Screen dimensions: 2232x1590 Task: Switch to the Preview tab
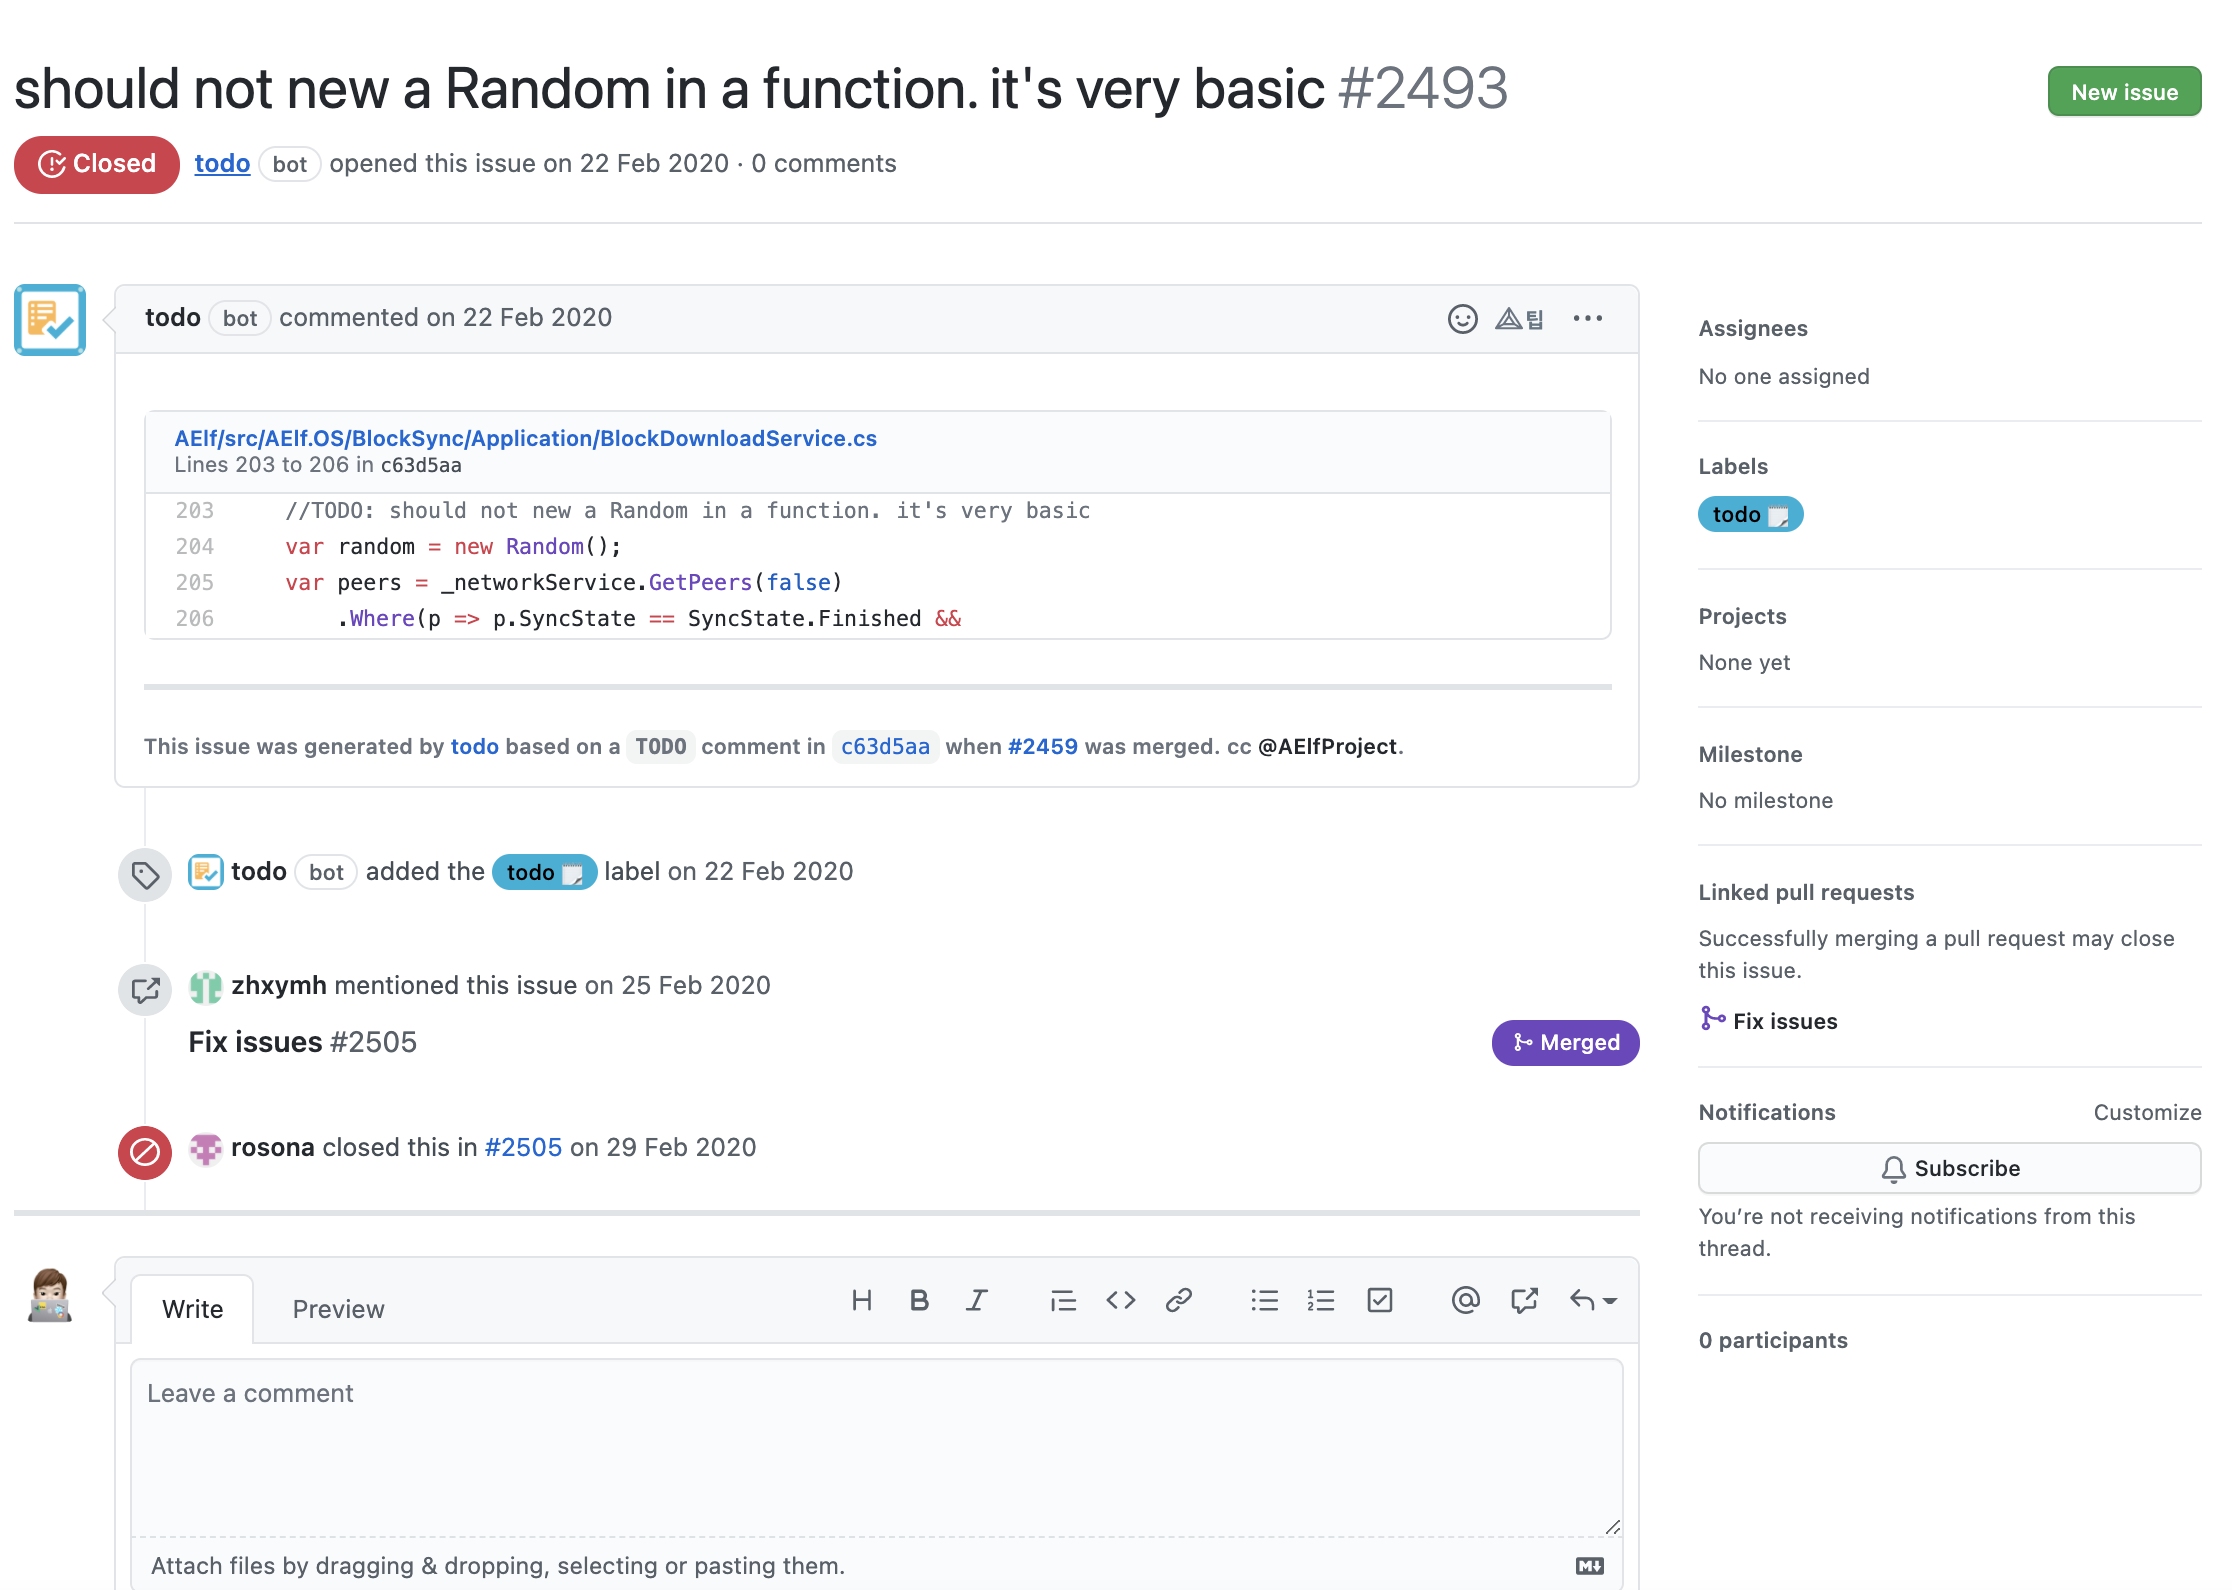(338, 1309)
